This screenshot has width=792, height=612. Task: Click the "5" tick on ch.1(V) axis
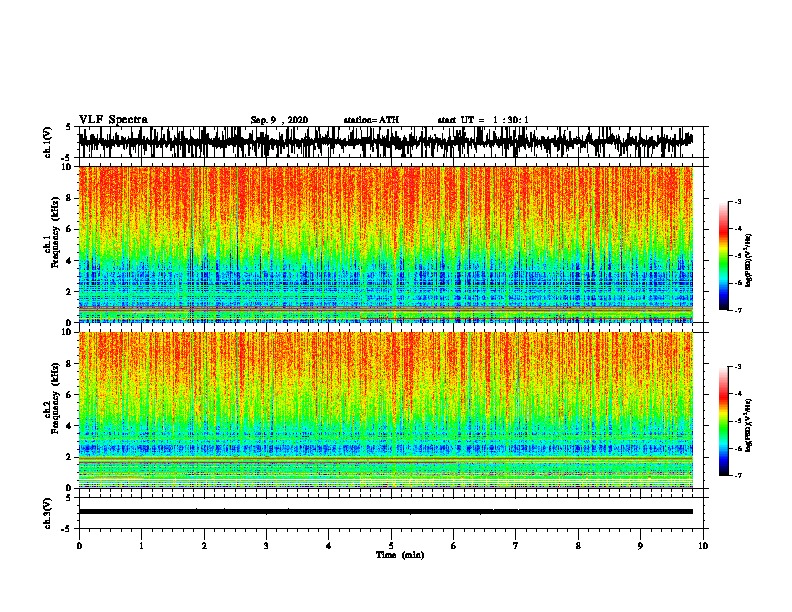[69, 127]
